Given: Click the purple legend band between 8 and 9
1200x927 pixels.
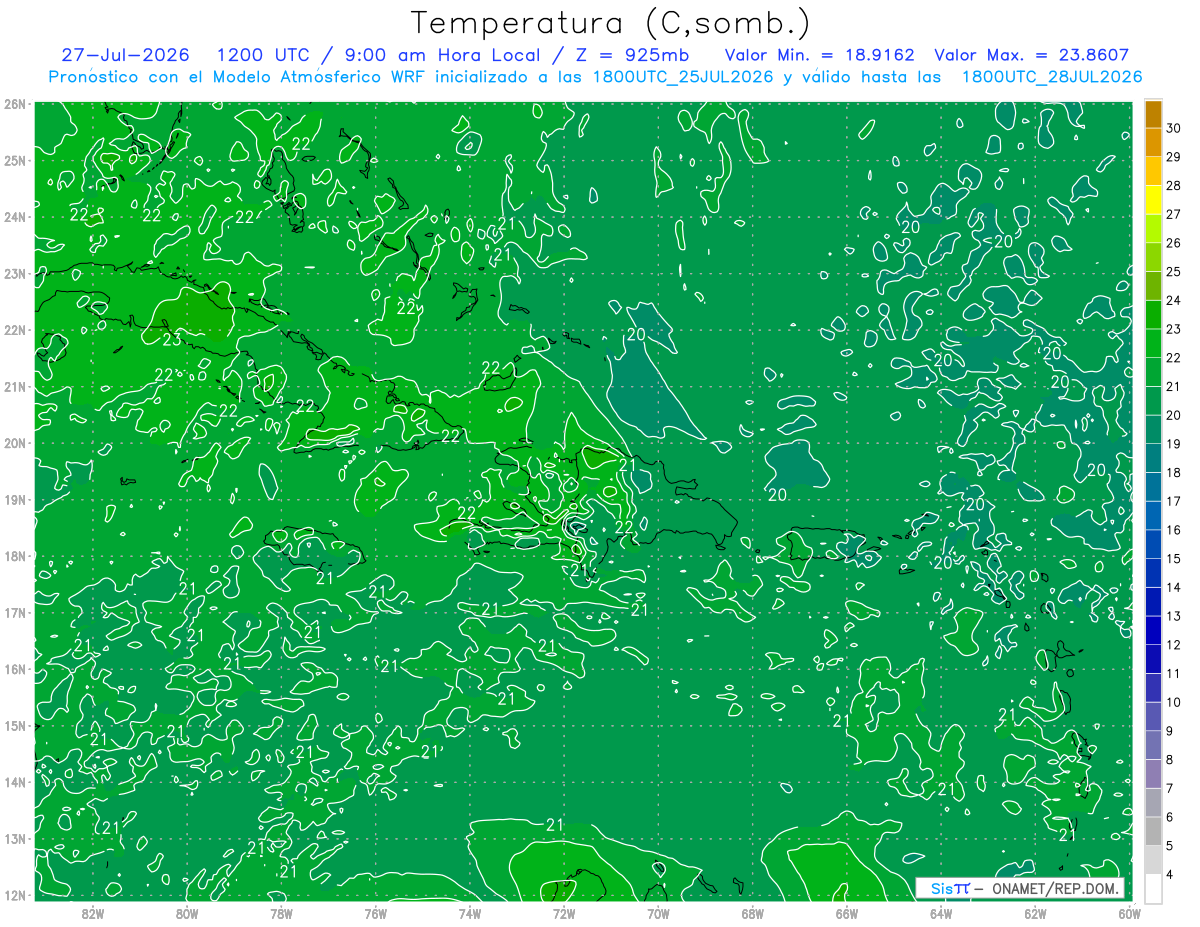Looking at the screenshot, I should tap(1153, 745).
